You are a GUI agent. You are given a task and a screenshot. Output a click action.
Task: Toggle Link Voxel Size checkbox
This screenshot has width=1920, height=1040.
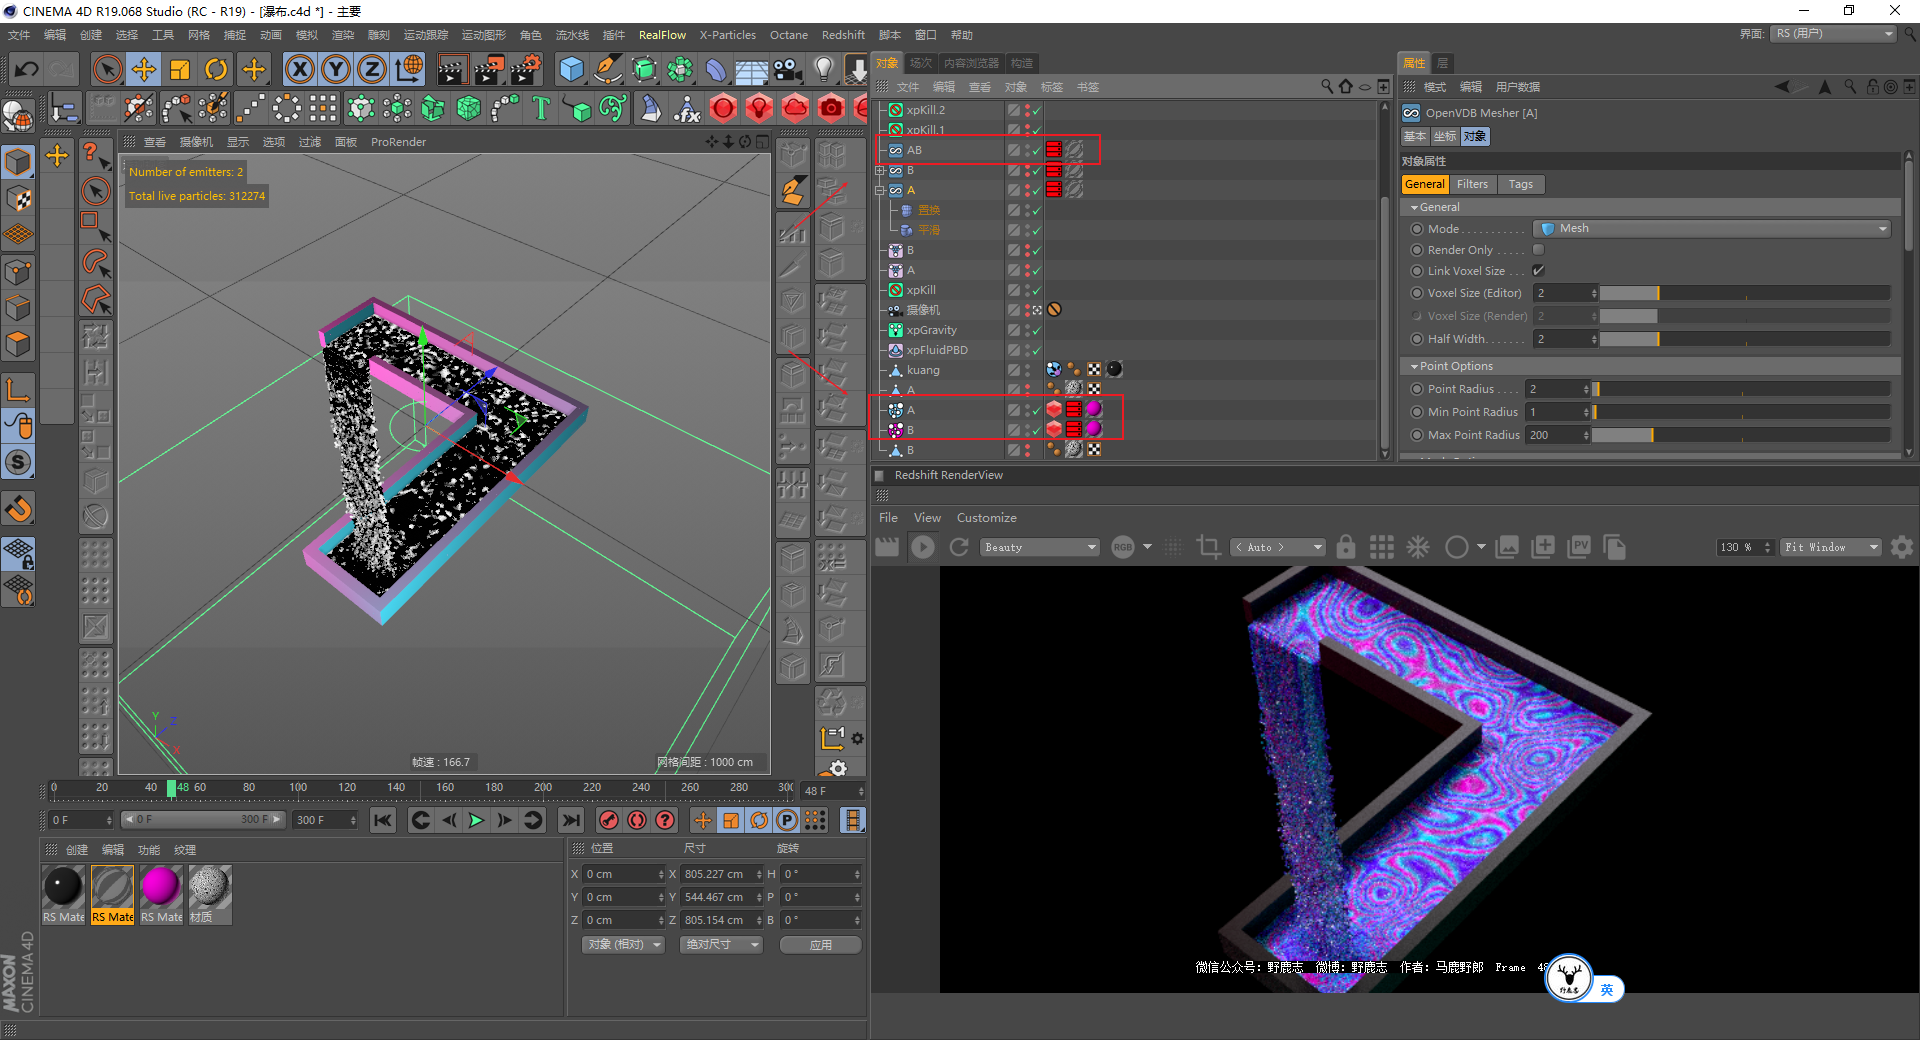click(x=1539, y=271)
